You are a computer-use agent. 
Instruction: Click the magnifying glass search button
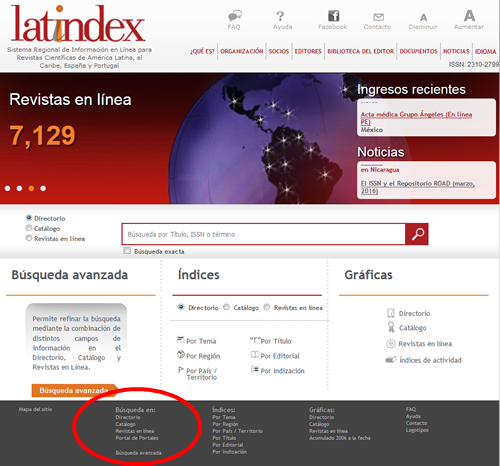click(x=417, y=234)
